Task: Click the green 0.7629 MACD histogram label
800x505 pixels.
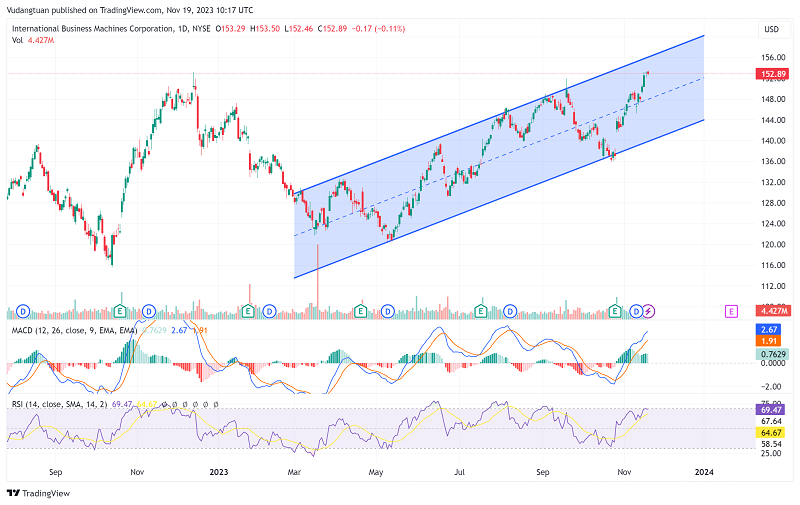Action: (771, 355)
